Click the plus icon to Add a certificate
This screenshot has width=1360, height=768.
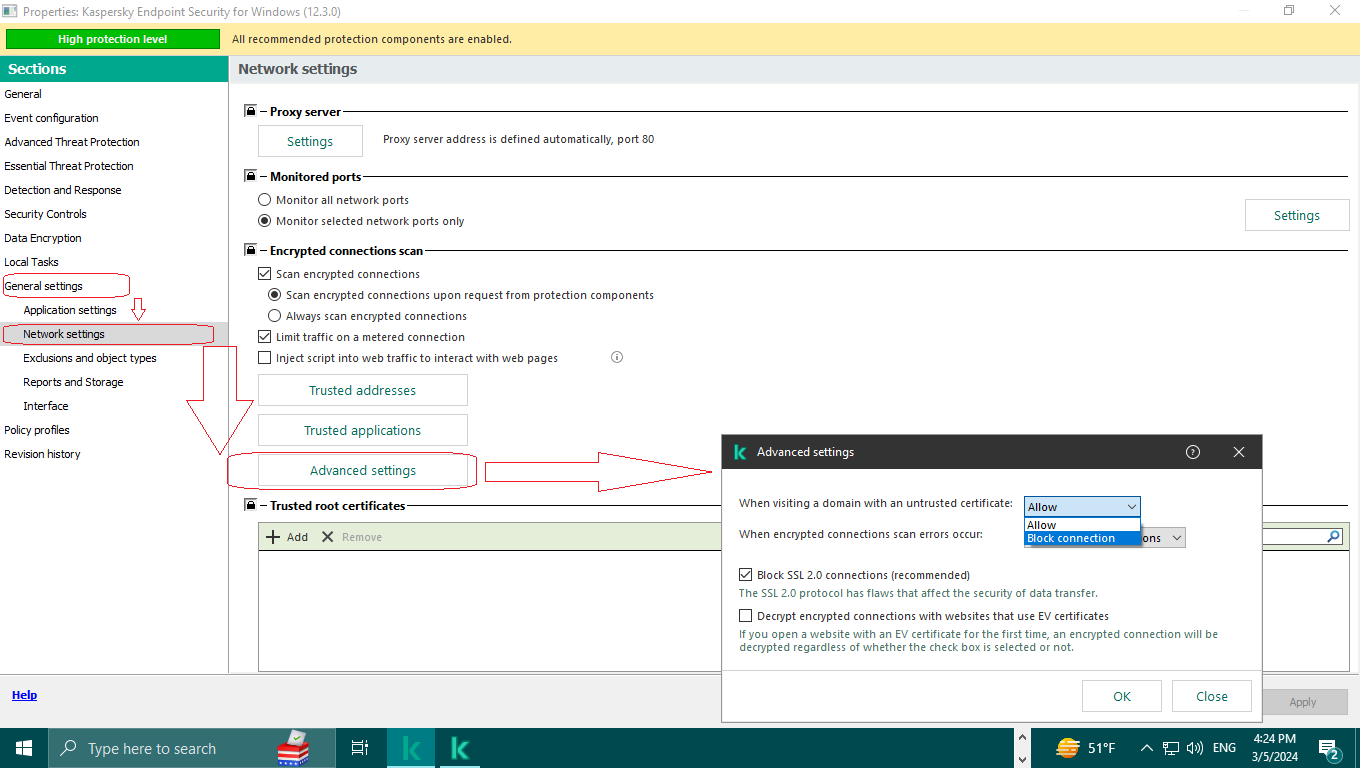coord(273,537)
